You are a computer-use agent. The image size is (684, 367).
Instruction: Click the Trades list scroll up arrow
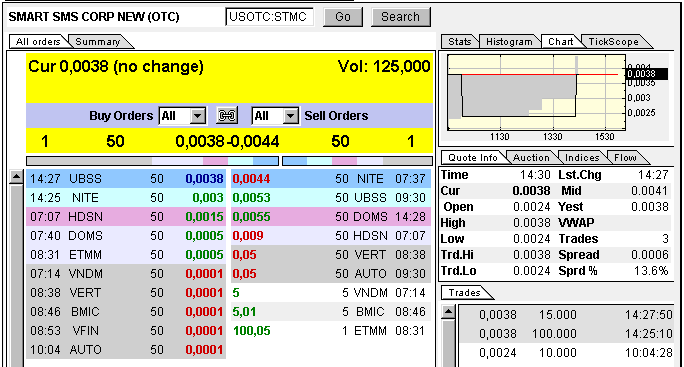(x=448, y=312)
